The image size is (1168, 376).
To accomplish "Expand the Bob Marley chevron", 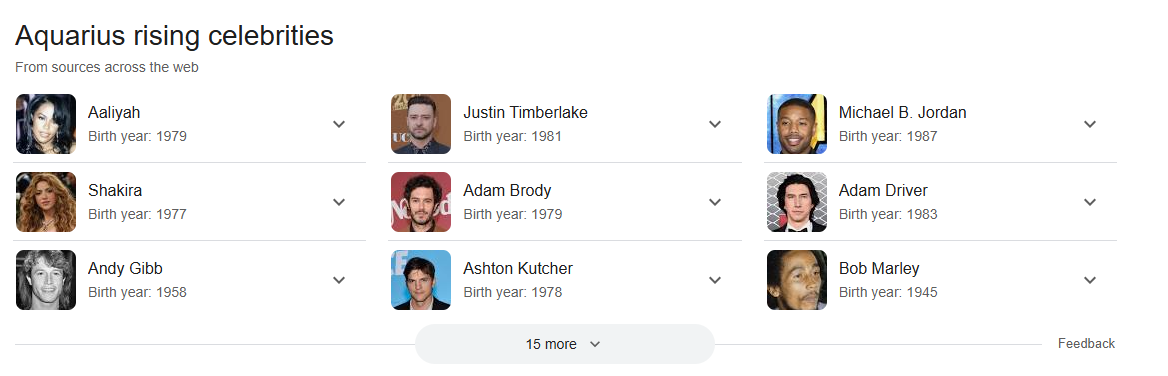I will pos(1090,280).
